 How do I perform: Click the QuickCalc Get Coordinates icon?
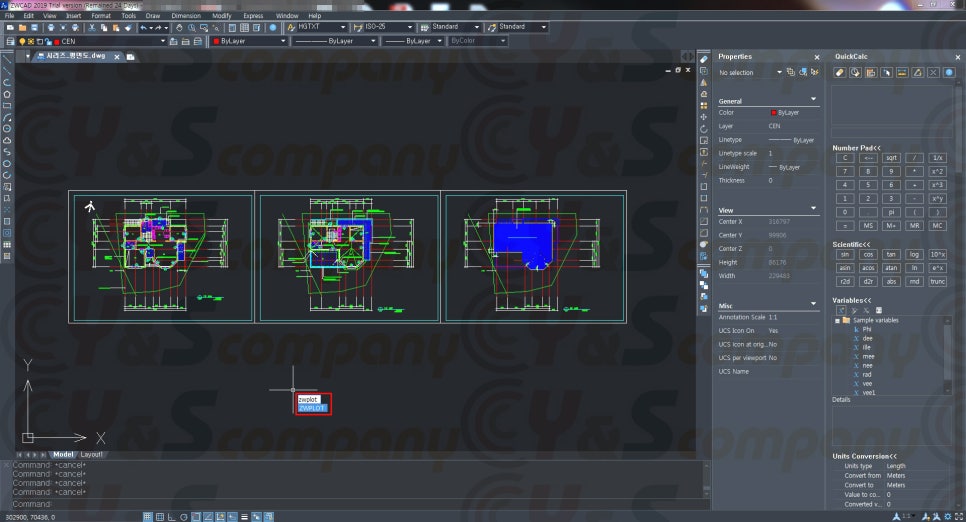(887, 73)
